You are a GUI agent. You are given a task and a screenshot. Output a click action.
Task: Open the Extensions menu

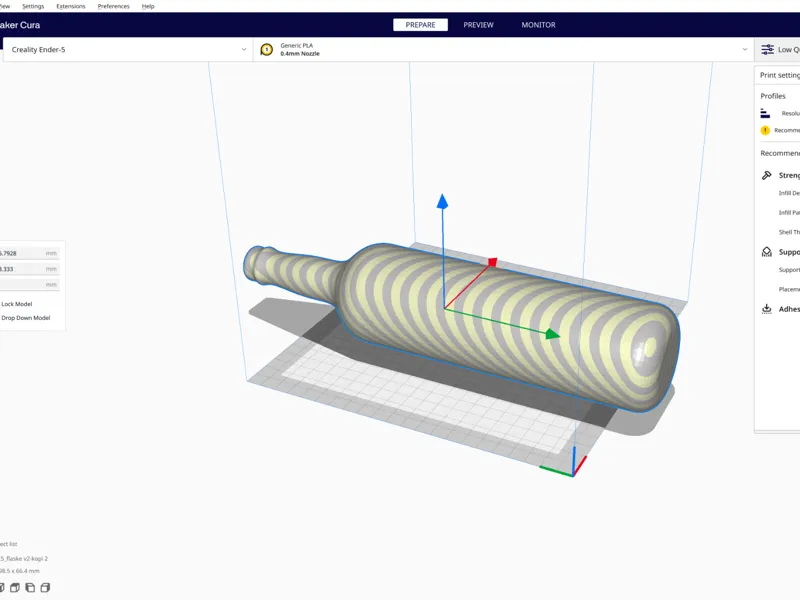coord(71,6)
